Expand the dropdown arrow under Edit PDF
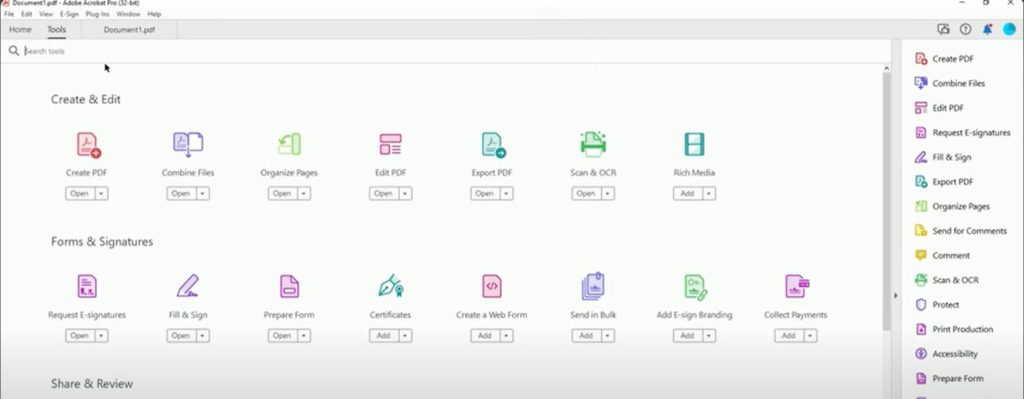Screen dimensions: 1024x399 tap(406, 194)
